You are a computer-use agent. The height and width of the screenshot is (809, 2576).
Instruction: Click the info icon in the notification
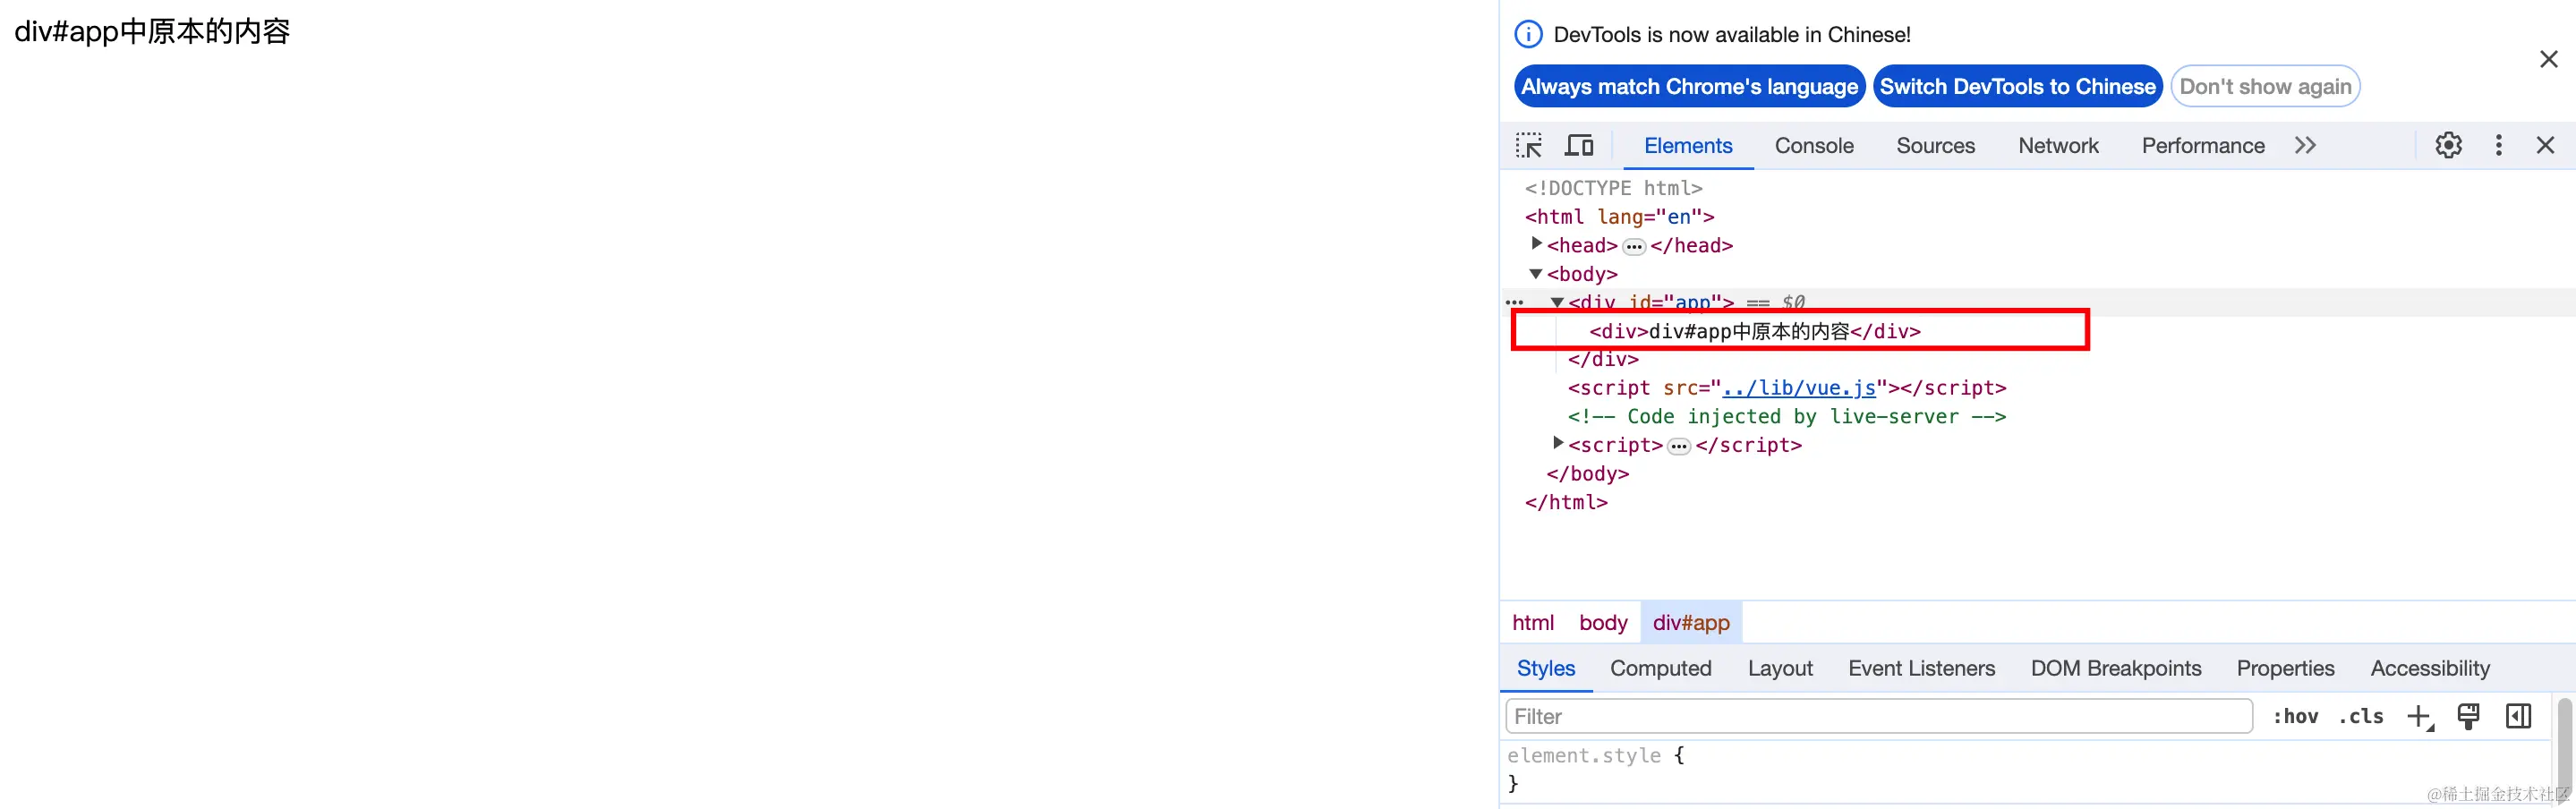pos(1529,35)
